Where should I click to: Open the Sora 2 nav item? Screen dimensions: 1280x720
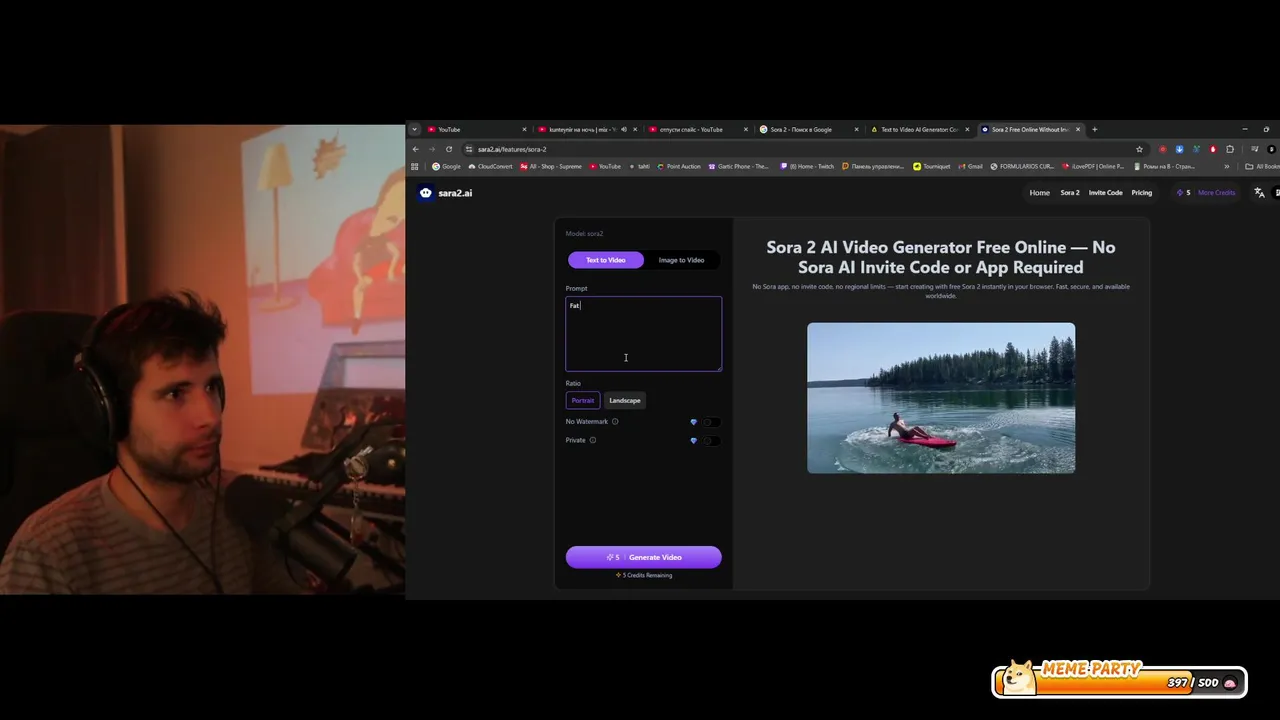coord(1070,193)
